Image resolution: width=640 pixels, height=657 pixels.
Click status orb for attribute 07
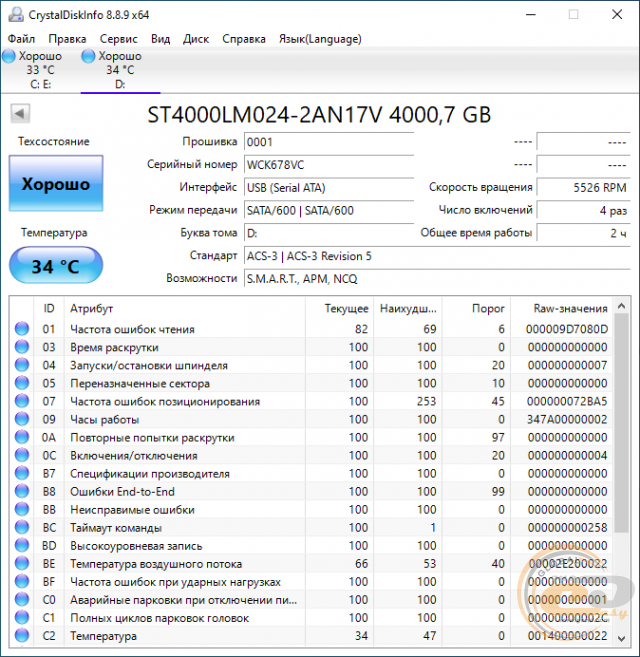pos(22,401)
